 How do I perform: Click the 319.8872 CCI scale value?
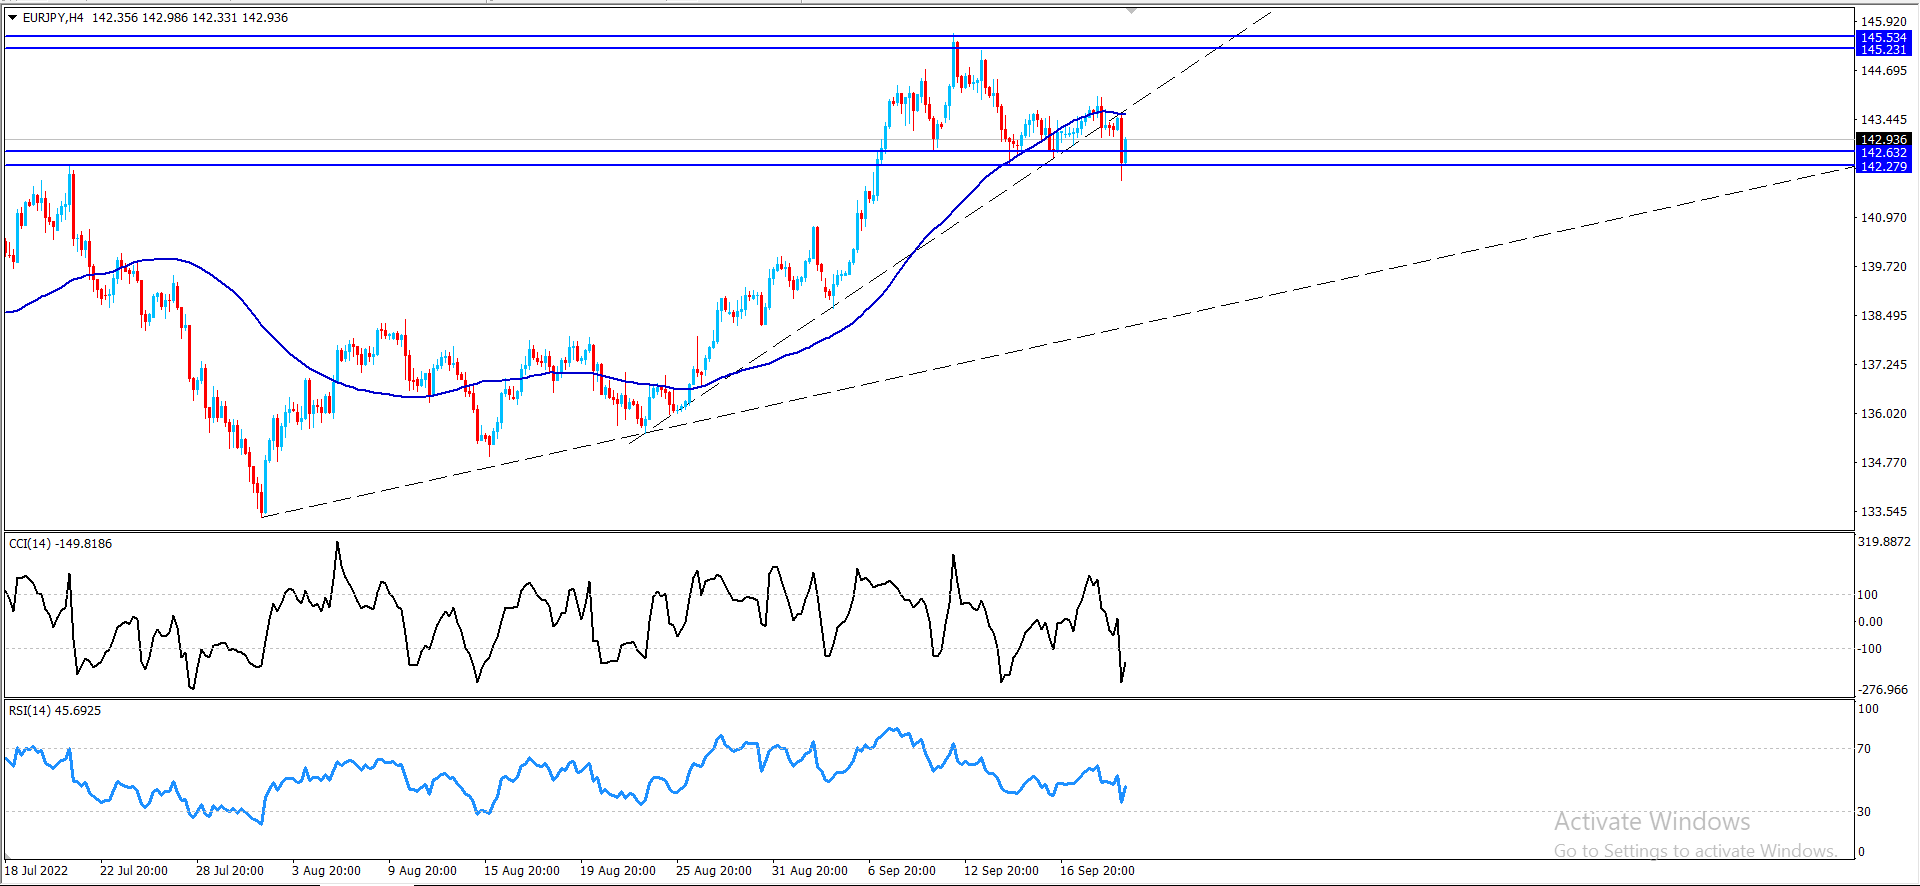(x=1884, y=542)
